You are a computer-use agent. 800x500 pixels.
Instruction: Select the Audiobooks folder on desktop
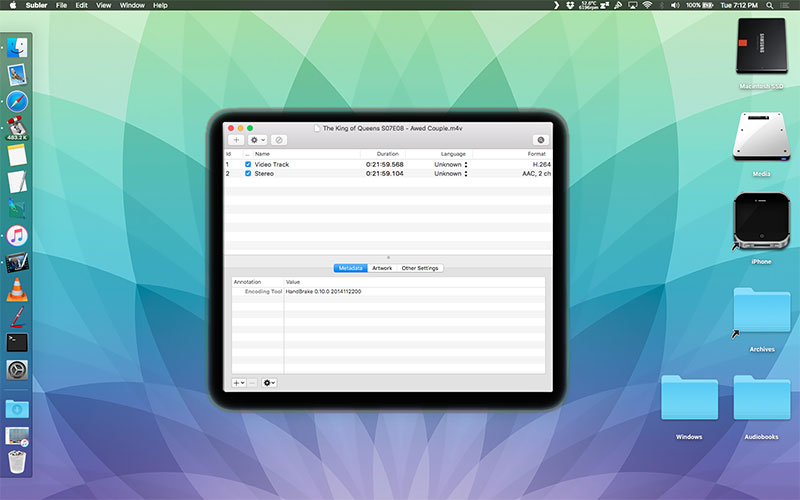762,398
